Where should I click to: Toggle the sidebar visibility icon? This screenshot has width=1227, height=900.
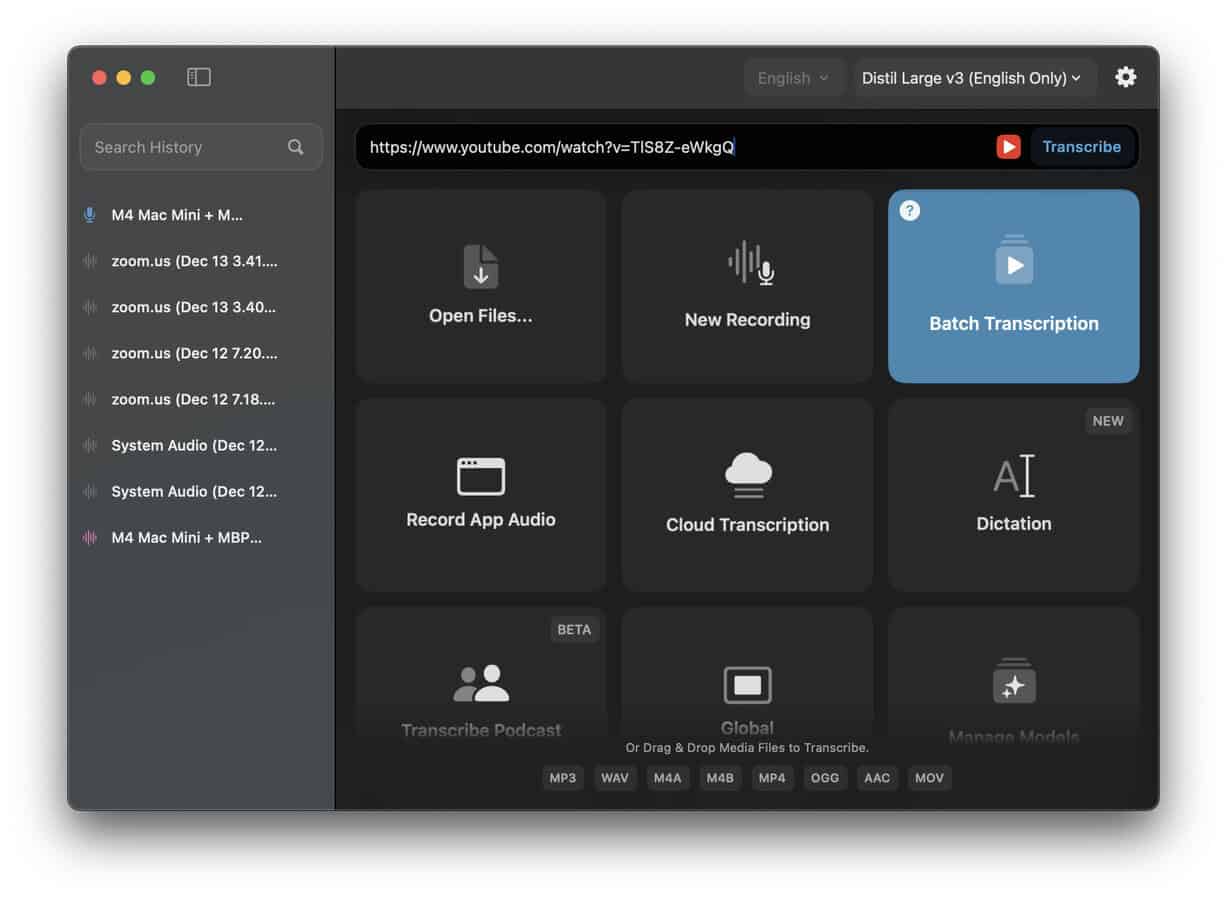[x=199, y=77]
